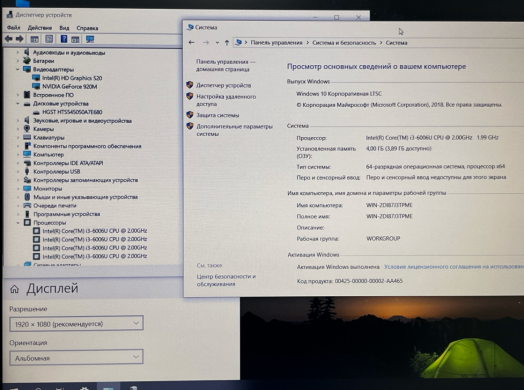524x390 pixels.
Task: Click the Forward arrow in Device Manager toolbar
Action: point(20,39)
